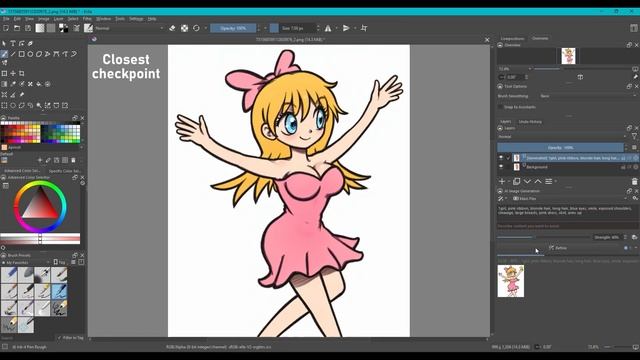The image size is (640, 360).
Task: Toggle Preserve Alpha
Action: tap(184, 28)
